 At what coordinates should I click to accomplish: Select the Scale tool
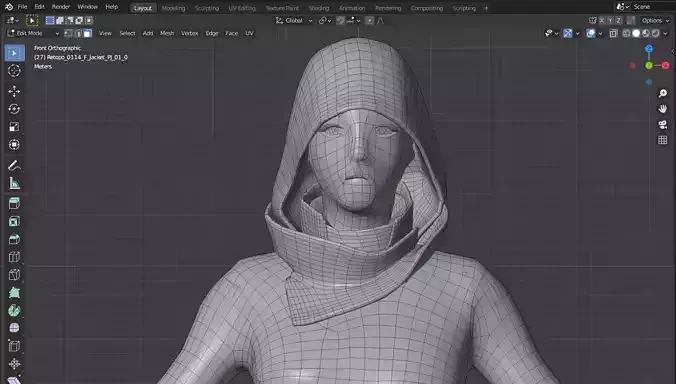tap(14, 127)
